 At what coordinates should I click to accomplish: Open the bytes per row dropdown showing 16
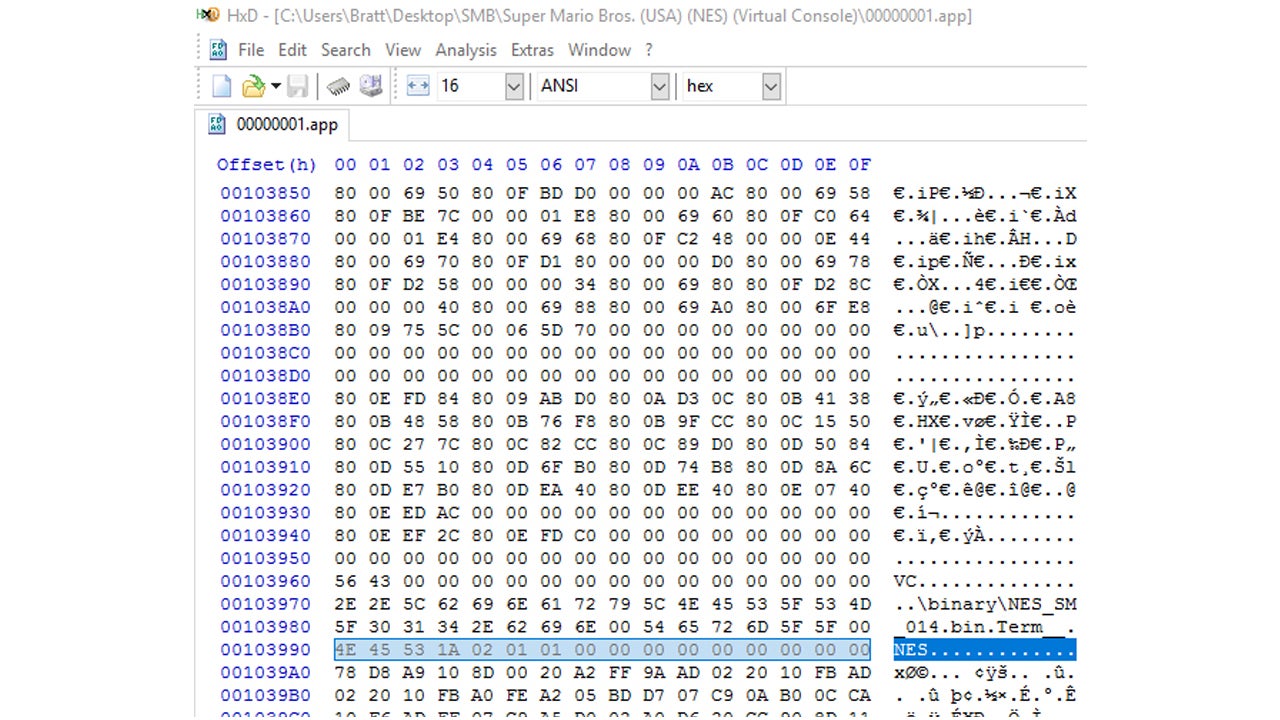(514, 87)
